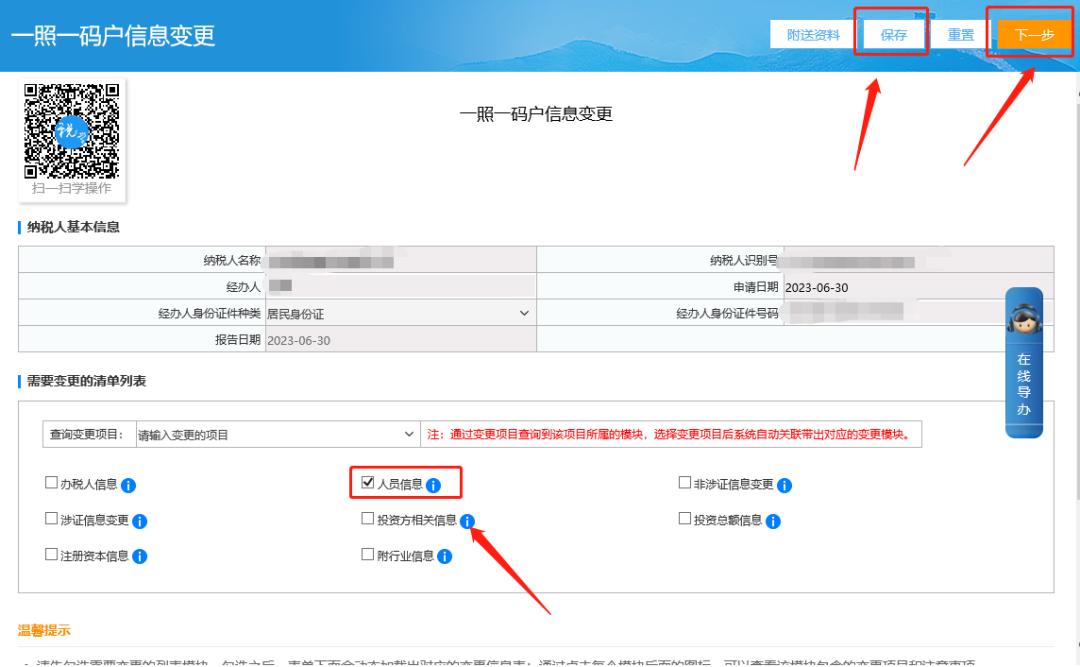Viewport: 1080px width, 667px height.
Task: Click the 下一步 button to proceed
Action: pos(1035,33)
